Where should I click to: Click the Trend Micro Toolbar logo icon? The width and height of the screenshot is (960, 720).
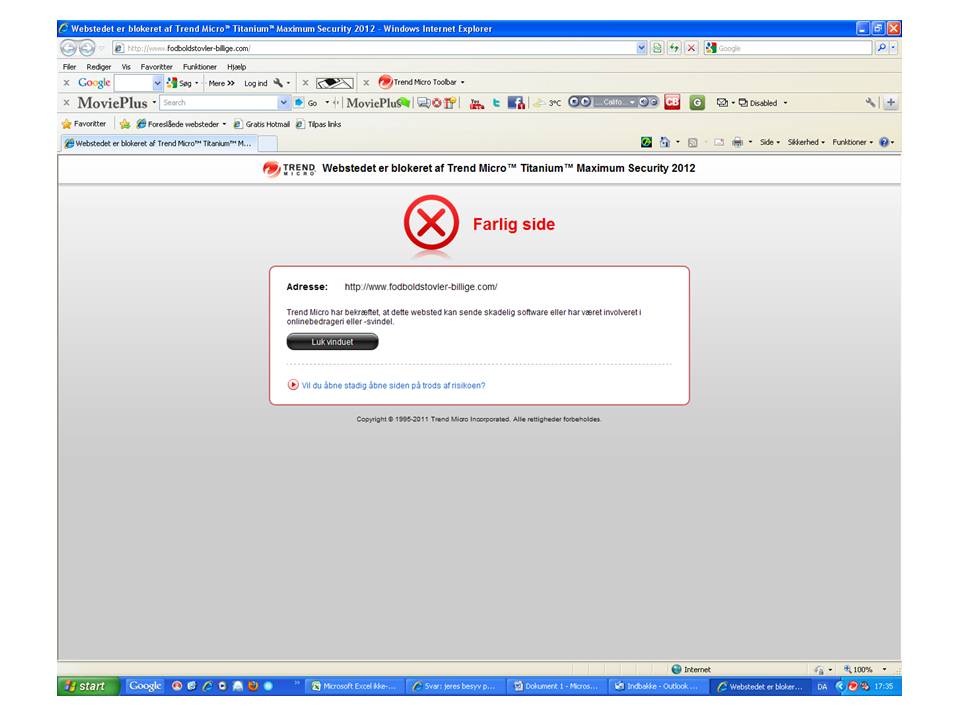(385, 82)
